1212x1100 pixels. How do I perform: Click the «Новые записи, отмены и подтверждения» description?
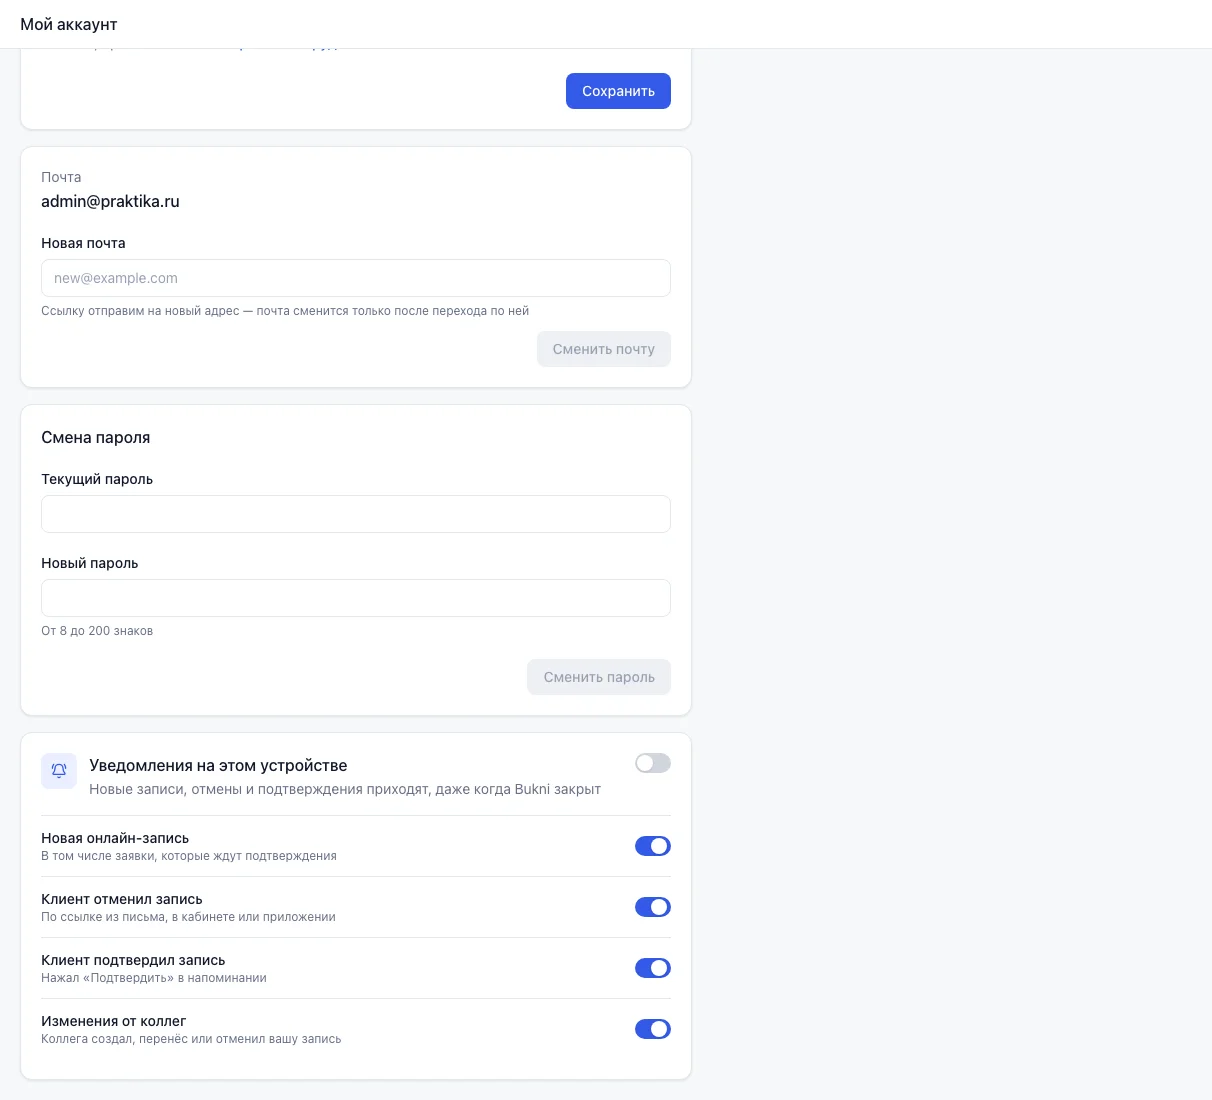[x=345, y=789]
